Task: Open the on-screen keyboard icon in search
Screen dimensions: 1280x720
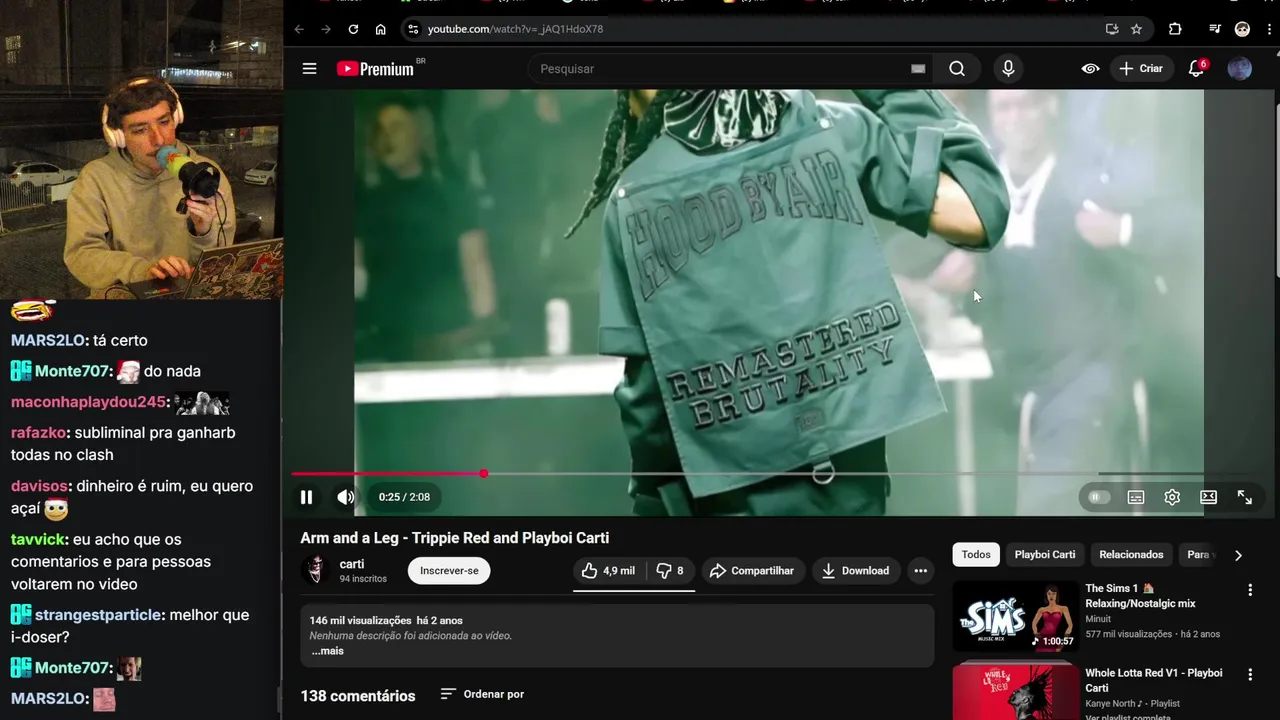Action: pos(918,69)
